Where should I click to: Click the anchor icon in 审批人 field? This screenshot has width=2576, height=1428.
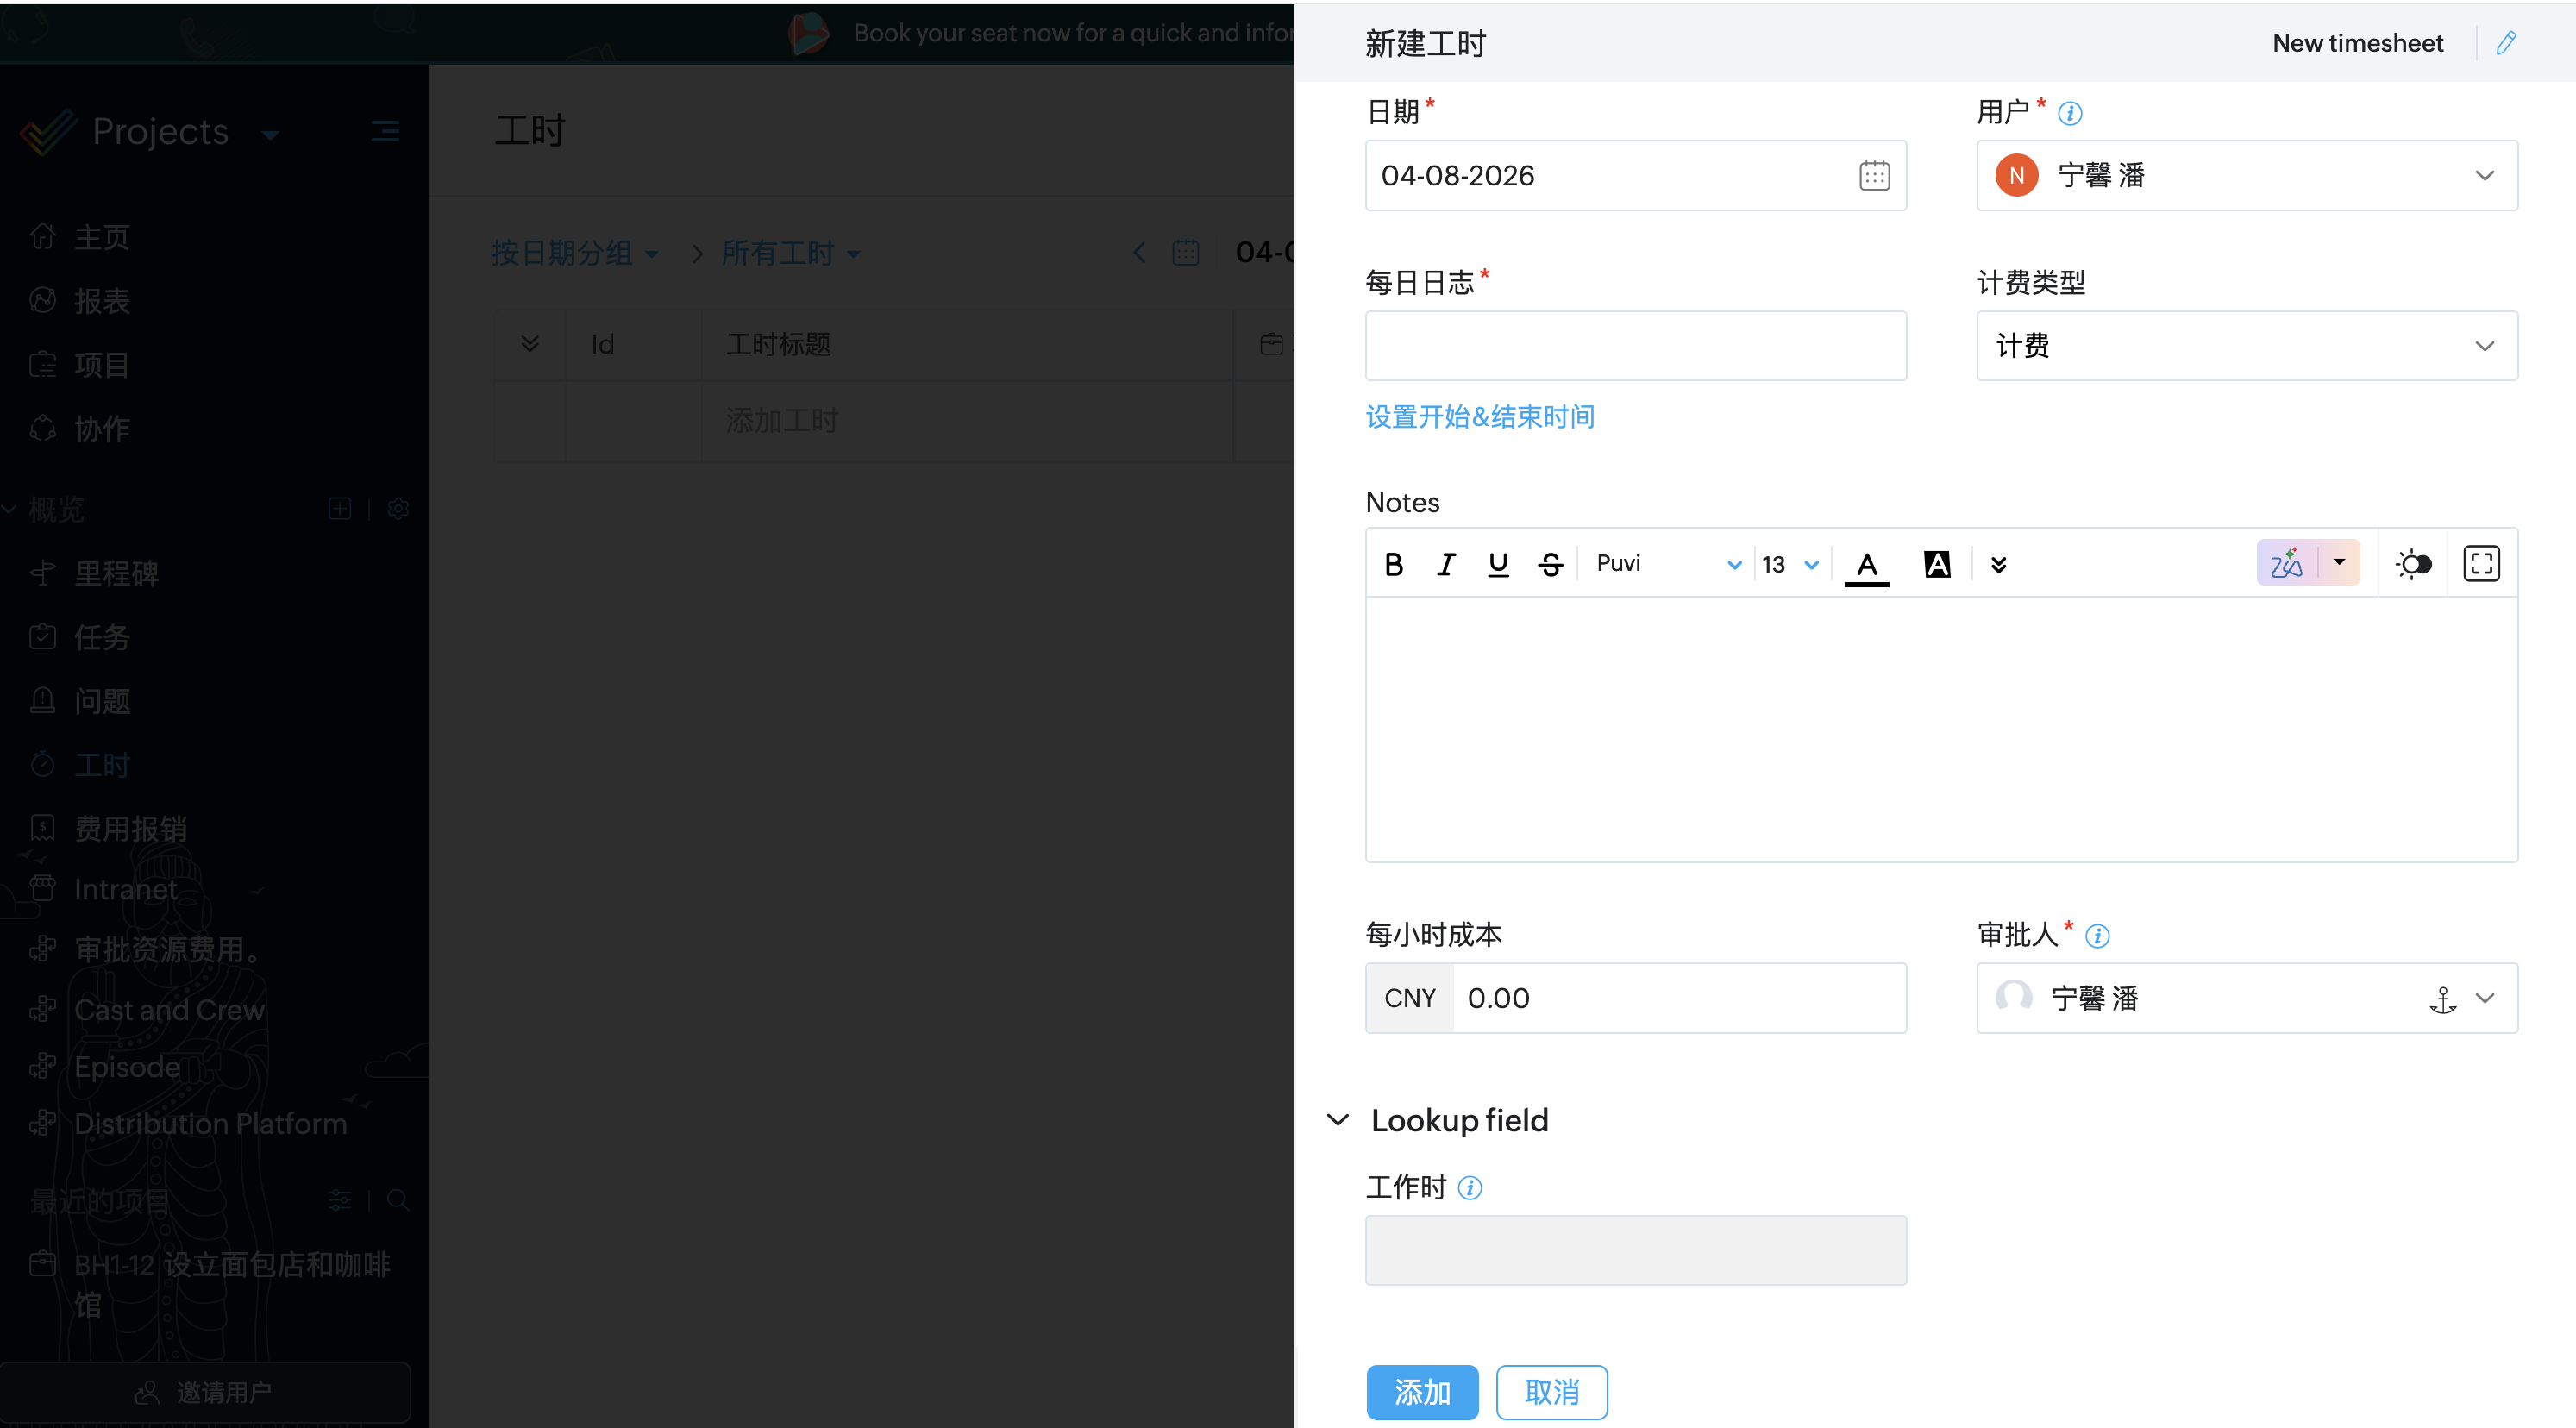2442,999
